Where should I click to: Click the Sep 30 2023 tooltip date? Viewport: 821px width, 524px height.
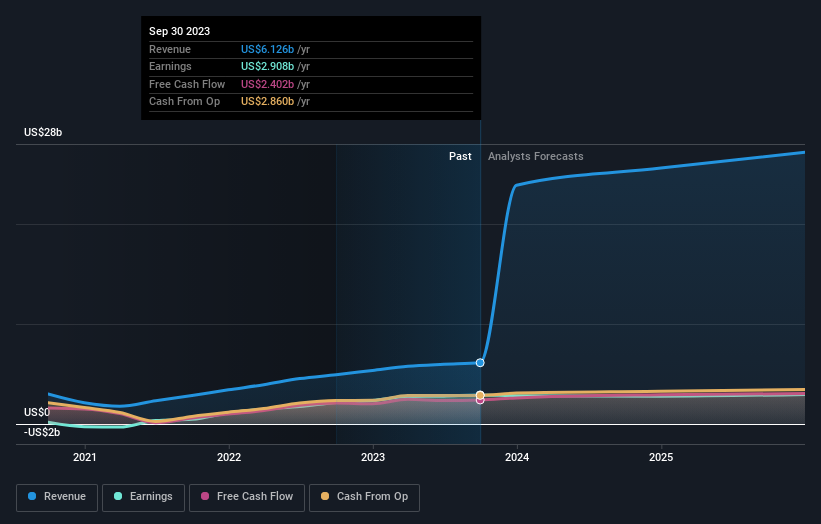pos(180,31)
